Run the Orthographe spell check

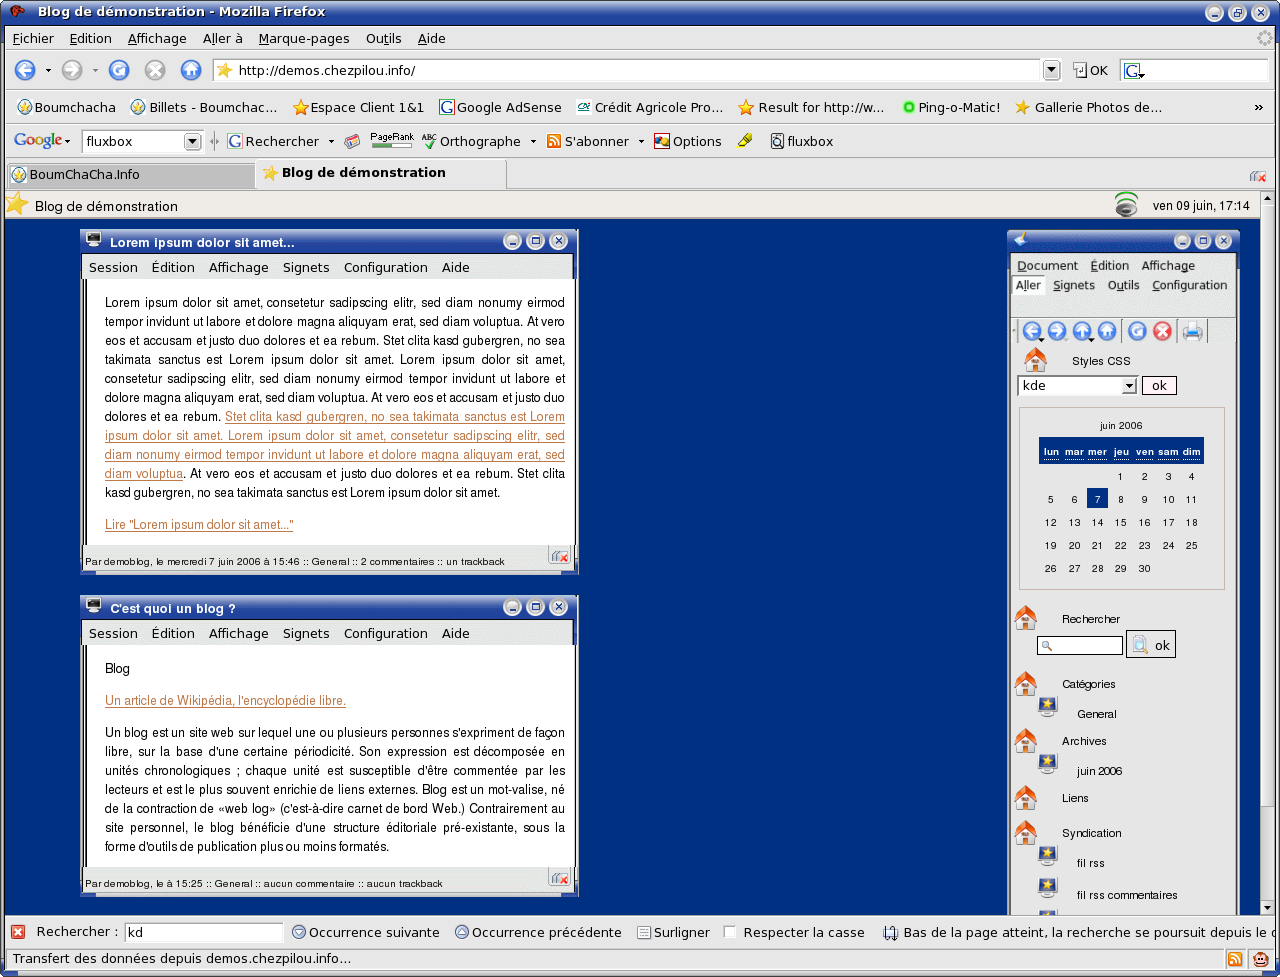tap(471, 141)
